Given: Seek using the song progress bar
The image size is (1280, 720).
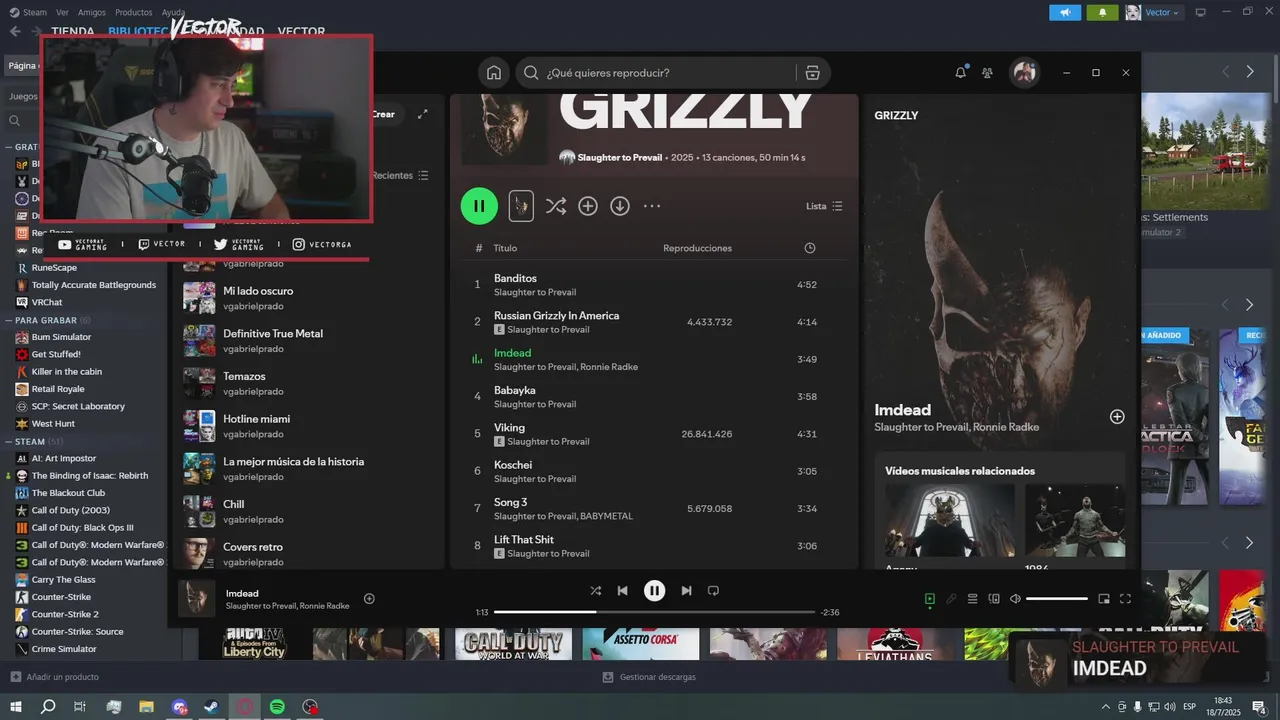Looking at the screenshot, I should point(654,612).
